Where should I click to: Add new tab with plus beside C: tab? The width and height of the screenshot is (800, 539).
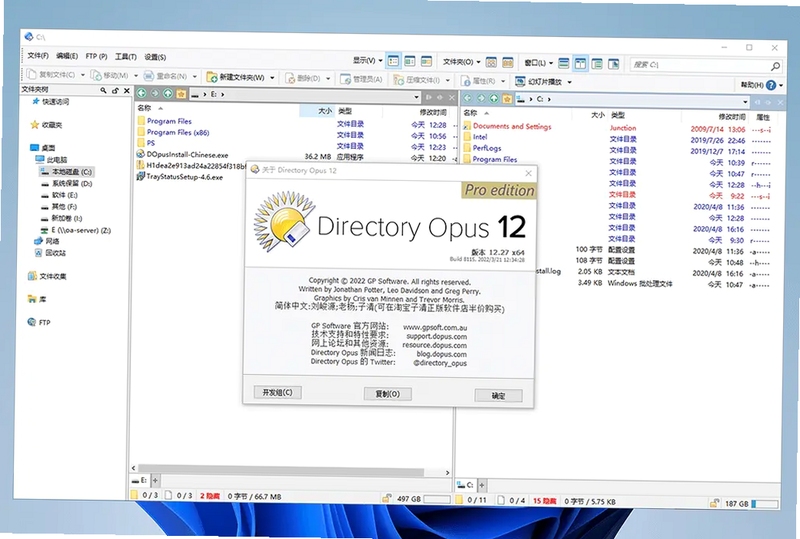click(481, 485)
